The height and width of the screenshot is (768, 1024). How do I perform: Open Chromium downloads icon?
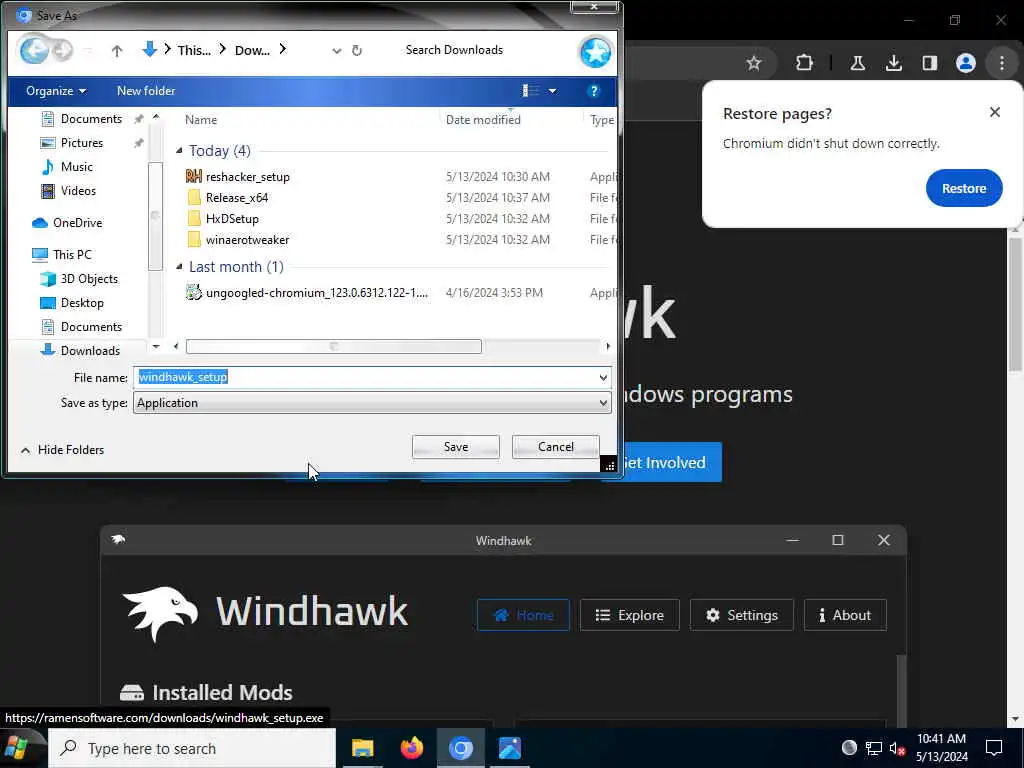(893, 63)
